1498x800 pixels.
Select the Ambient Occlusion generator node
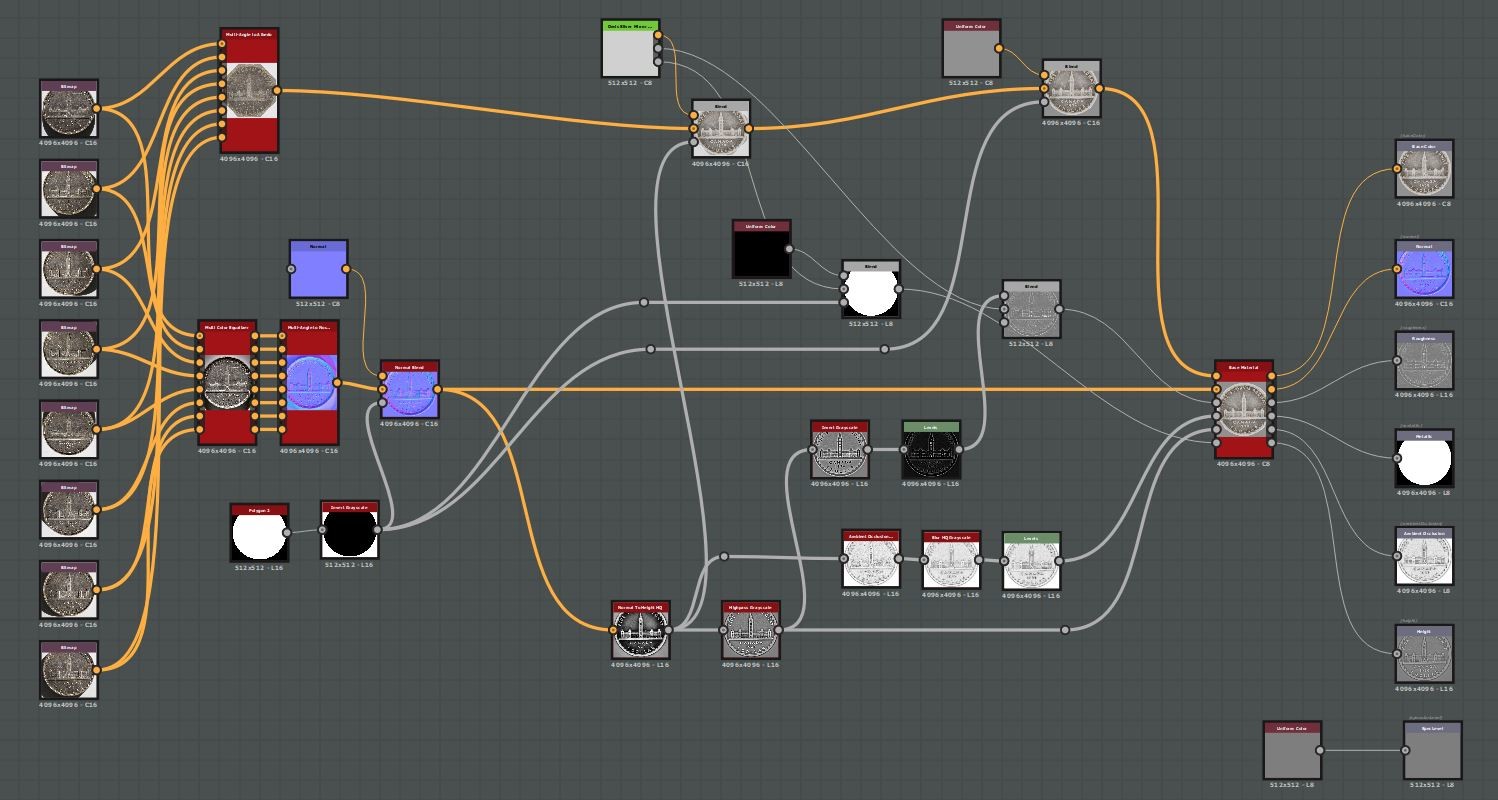pyautogui.click(x=870, y=560)
